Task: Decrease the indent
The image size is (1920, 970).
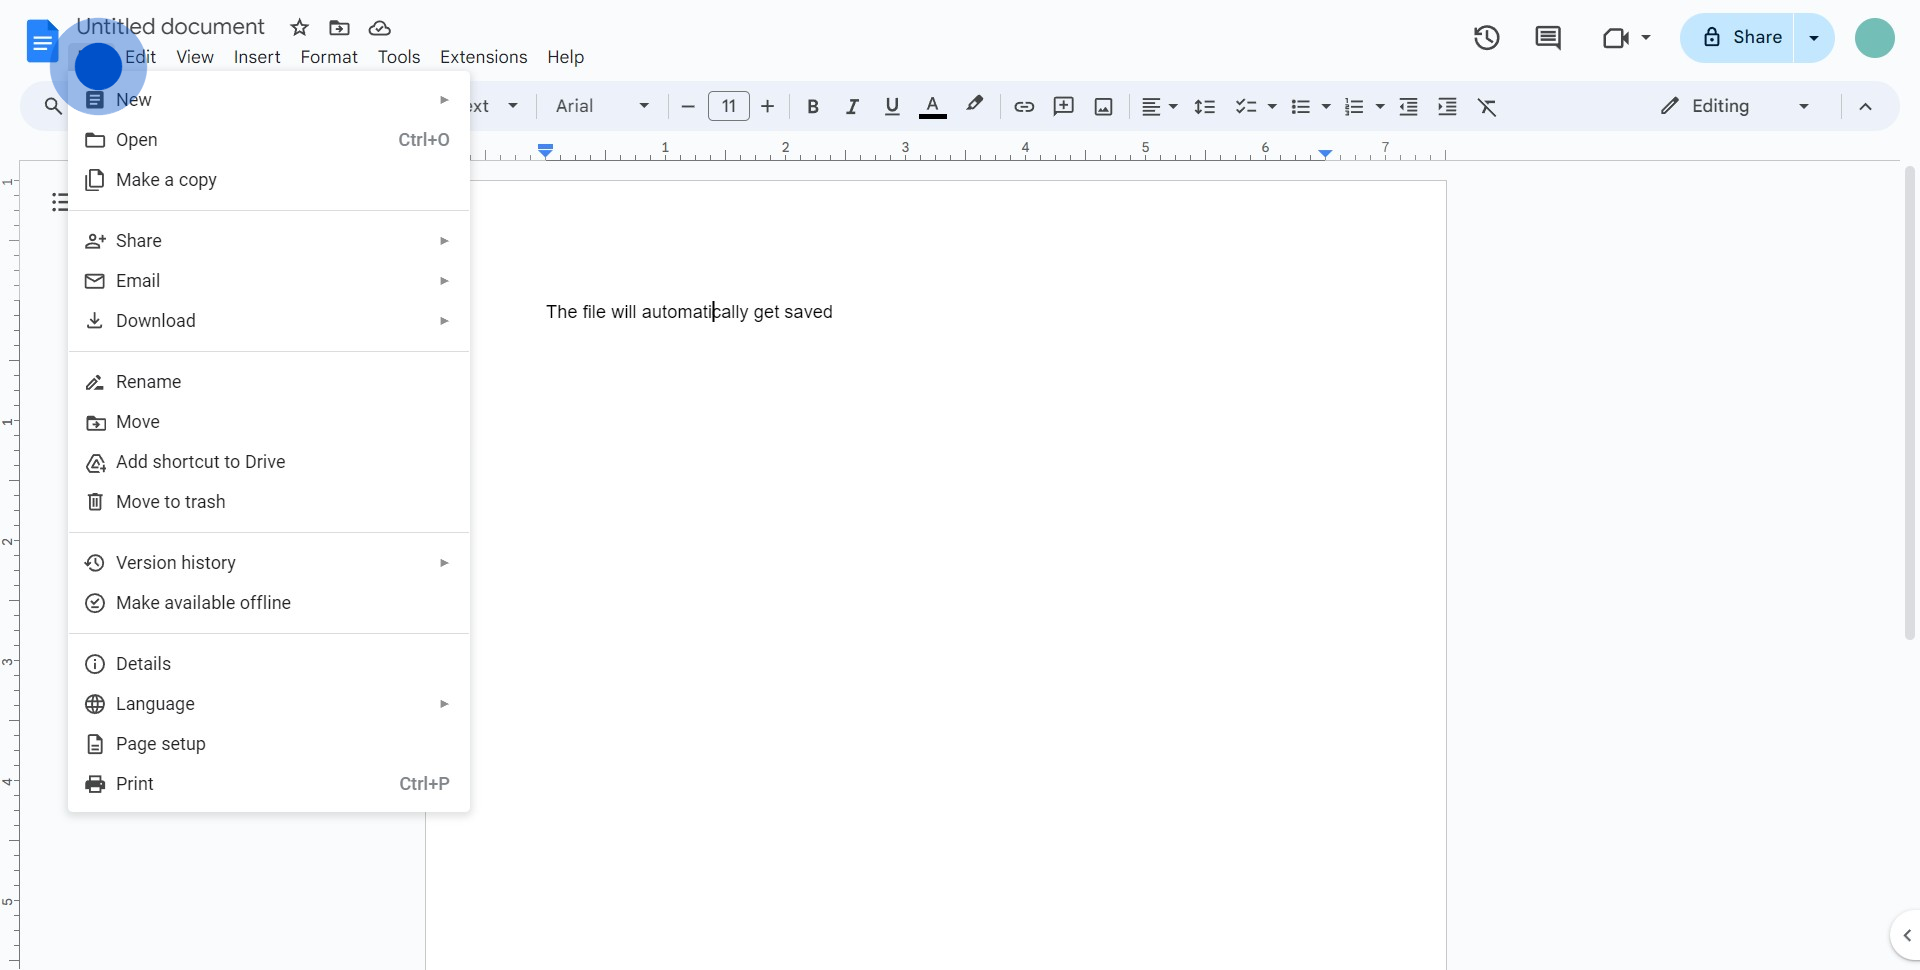Action: pyautogui.click(x=1408, y=106)
